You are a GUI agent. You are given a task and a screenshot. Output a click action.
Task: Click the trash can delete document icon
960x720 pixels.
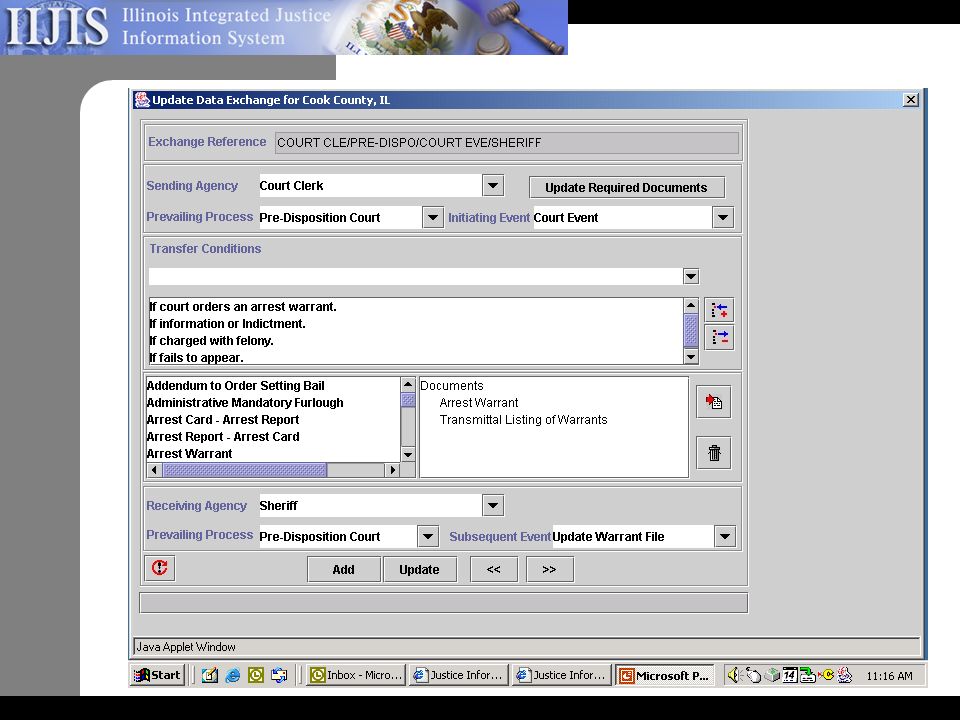[x=713, y=453]
